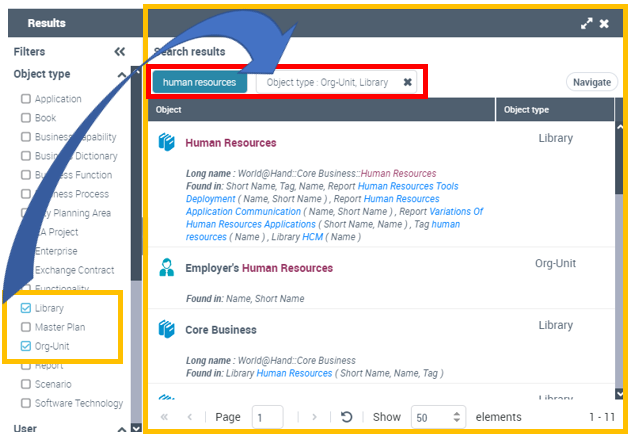
Task: Open Human Resources Tools Deployment report link
Action: click(x=408, y=186)
